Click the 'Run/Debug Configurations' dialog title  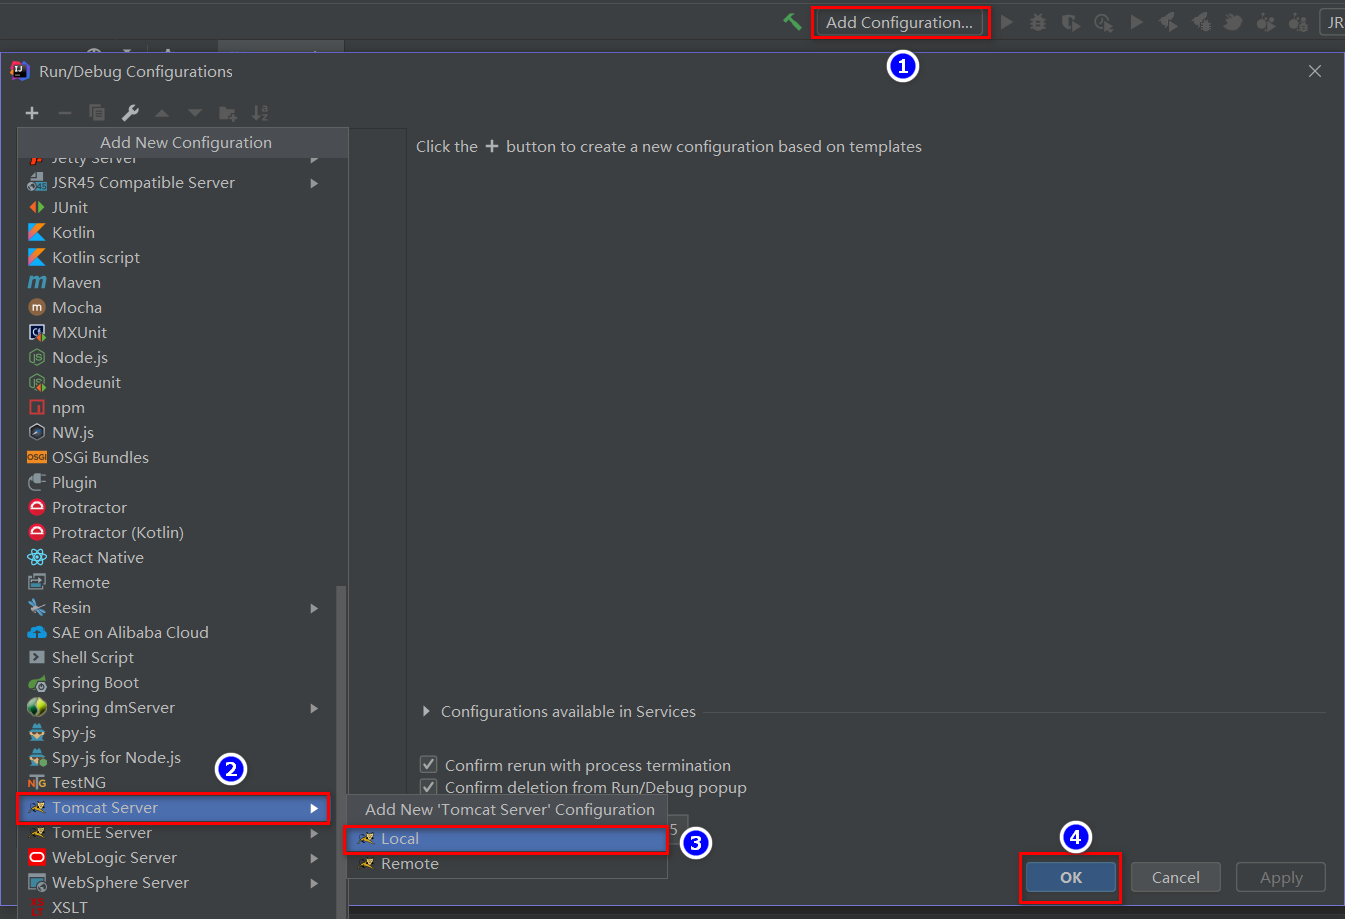click(136, 71)
